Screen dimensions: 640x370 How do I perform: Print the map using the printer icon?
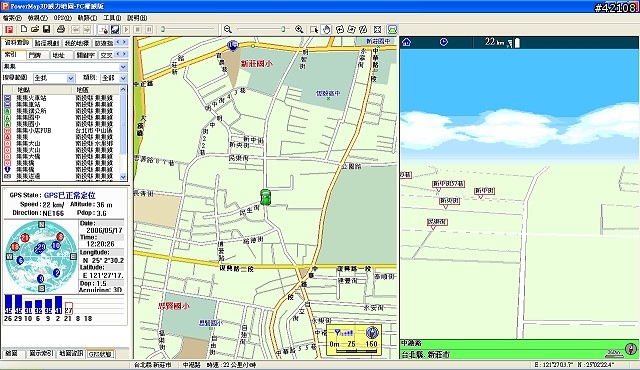point(61,29)
